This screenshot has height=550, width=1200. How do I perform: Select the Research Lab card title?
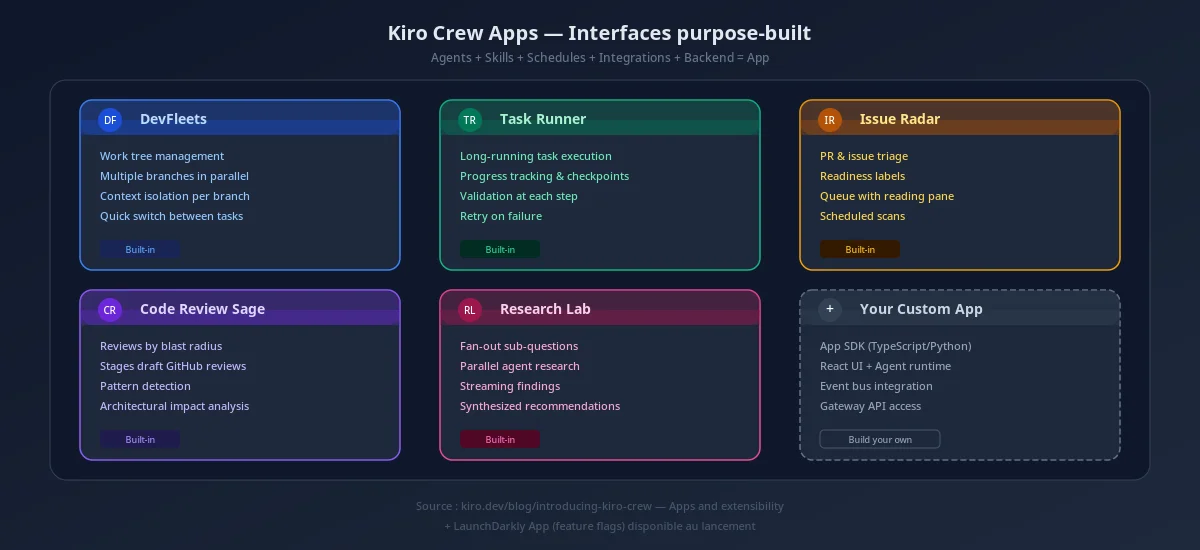pyautogui.click(x=545, y=309)
